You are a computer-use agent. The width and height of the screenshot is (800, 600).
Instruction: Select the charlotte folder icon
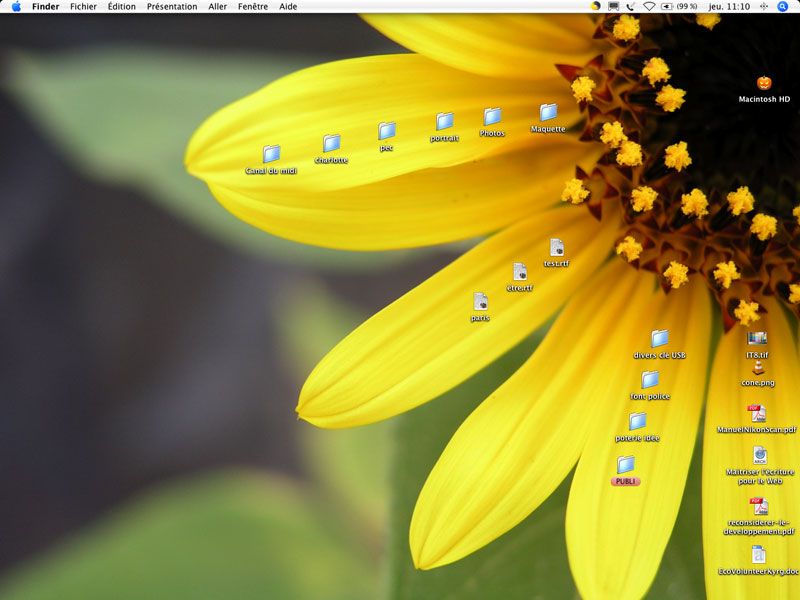[331, 143]
